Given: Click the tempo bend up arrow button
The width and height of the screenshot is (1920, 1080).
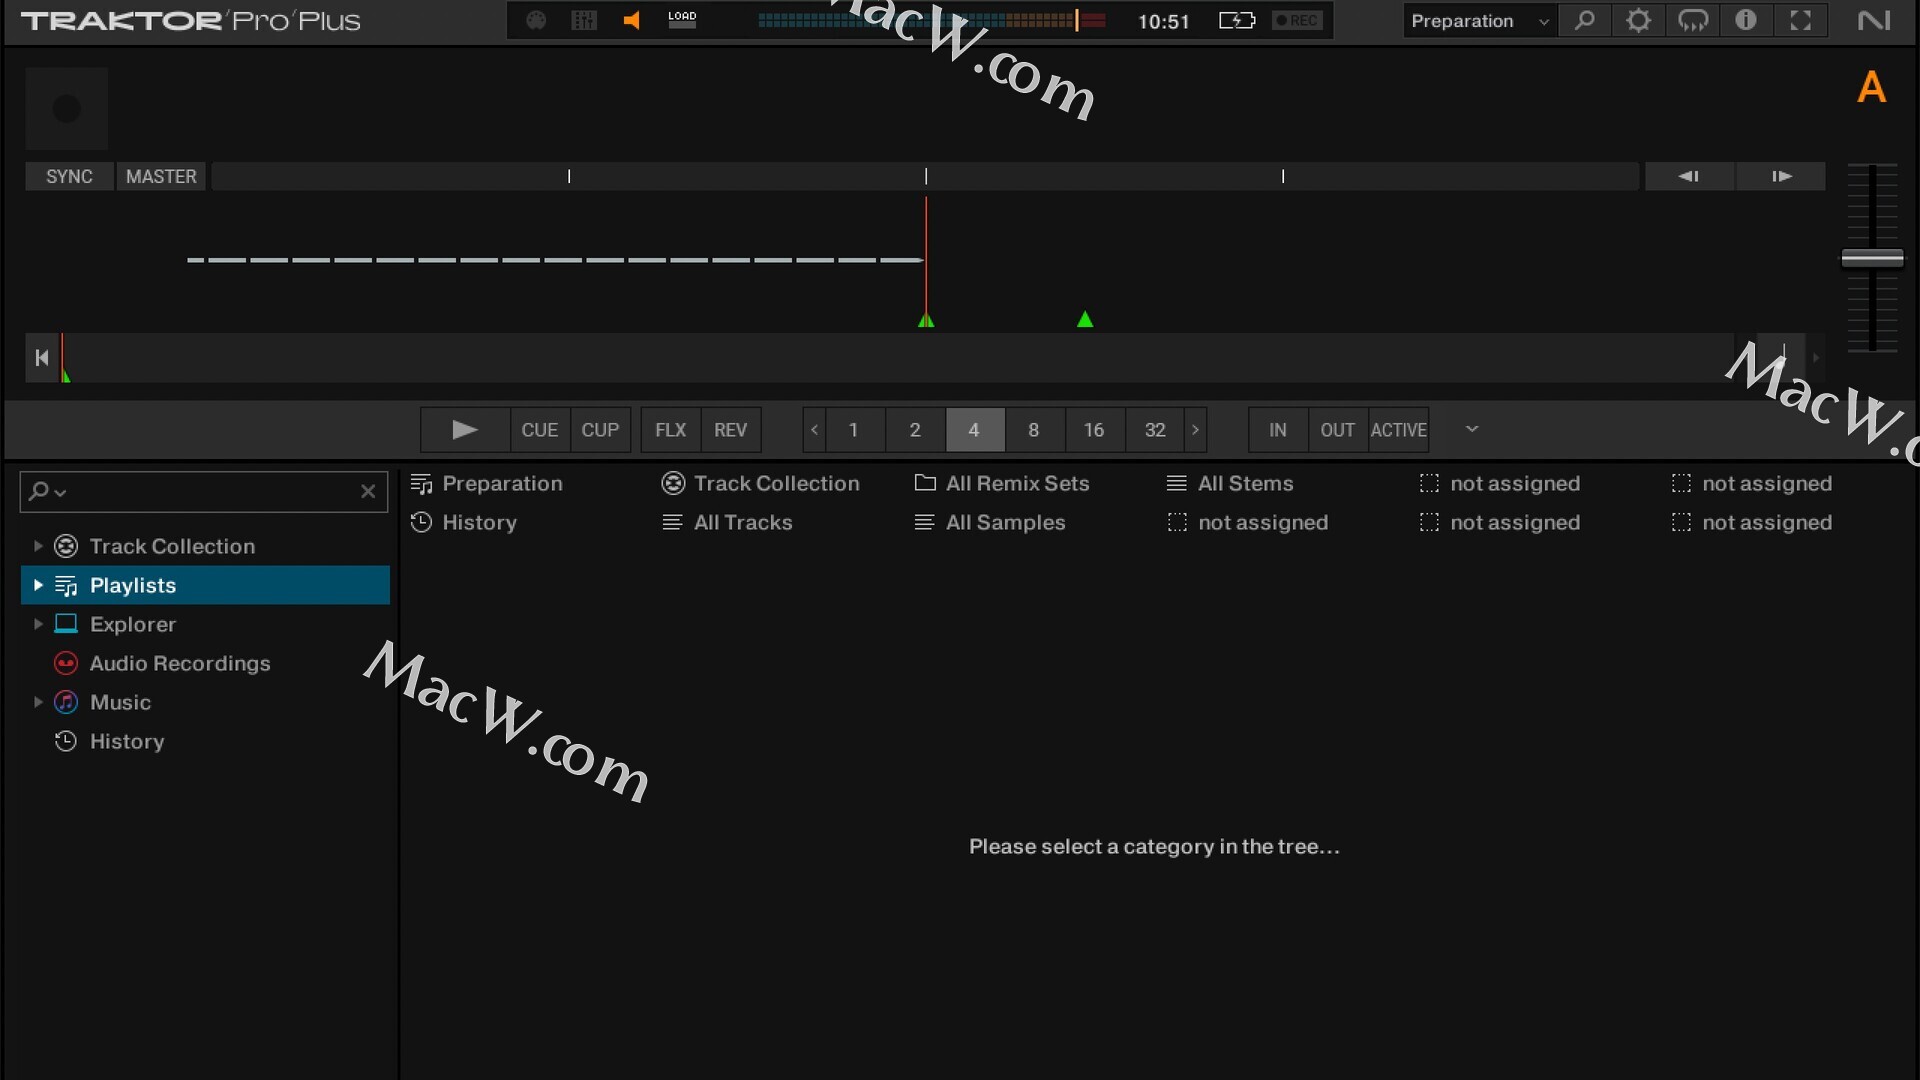Looking at the screenshot, I should pos(1781,176).
